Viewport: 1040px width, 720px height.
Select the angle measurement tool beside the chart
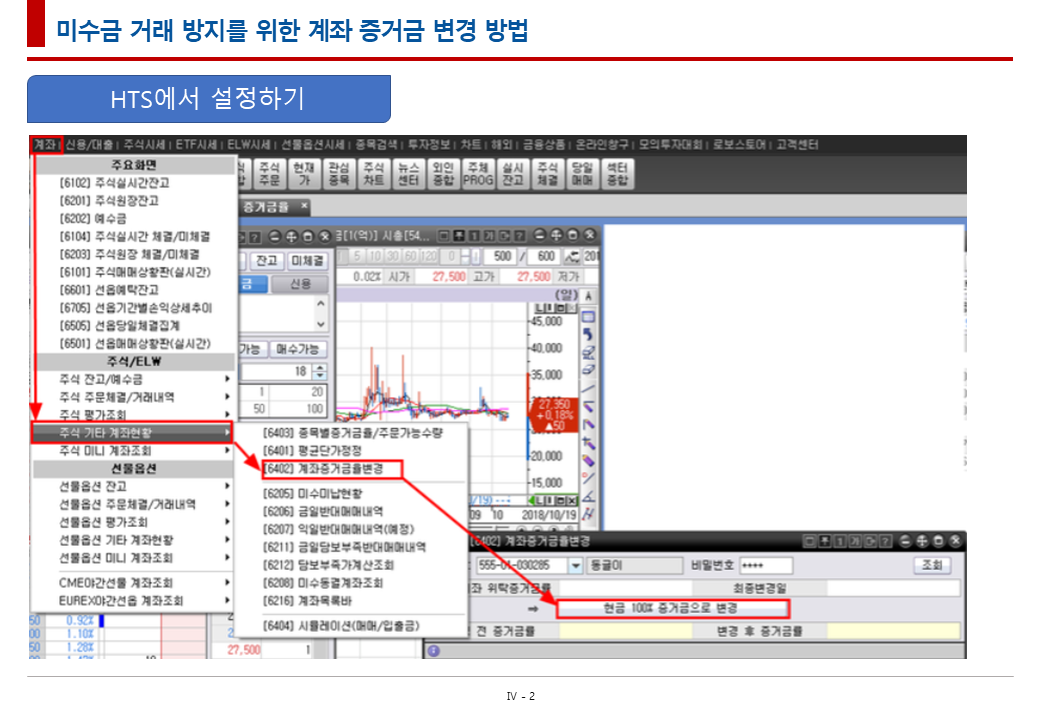[588, 496]
